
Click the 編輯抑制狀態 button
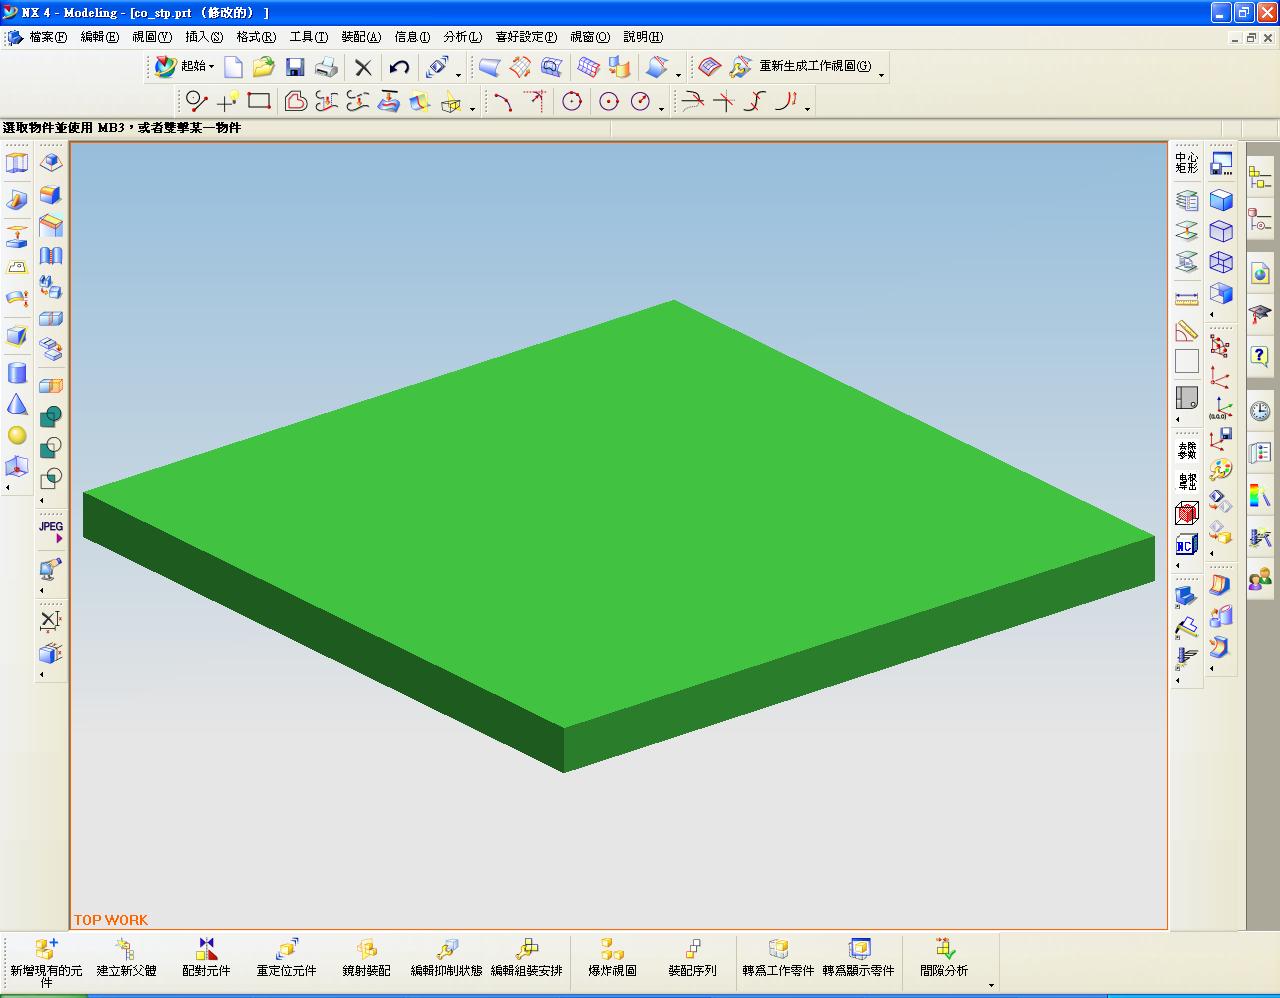coord(446,958)
